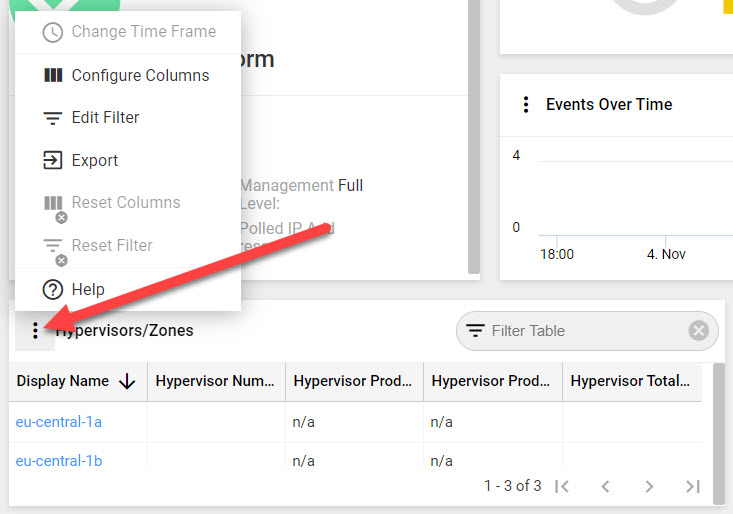Viewport: 733px width, 514px height.
Task: Open Events Over Time three-dot menu
Action: point(526,104)
